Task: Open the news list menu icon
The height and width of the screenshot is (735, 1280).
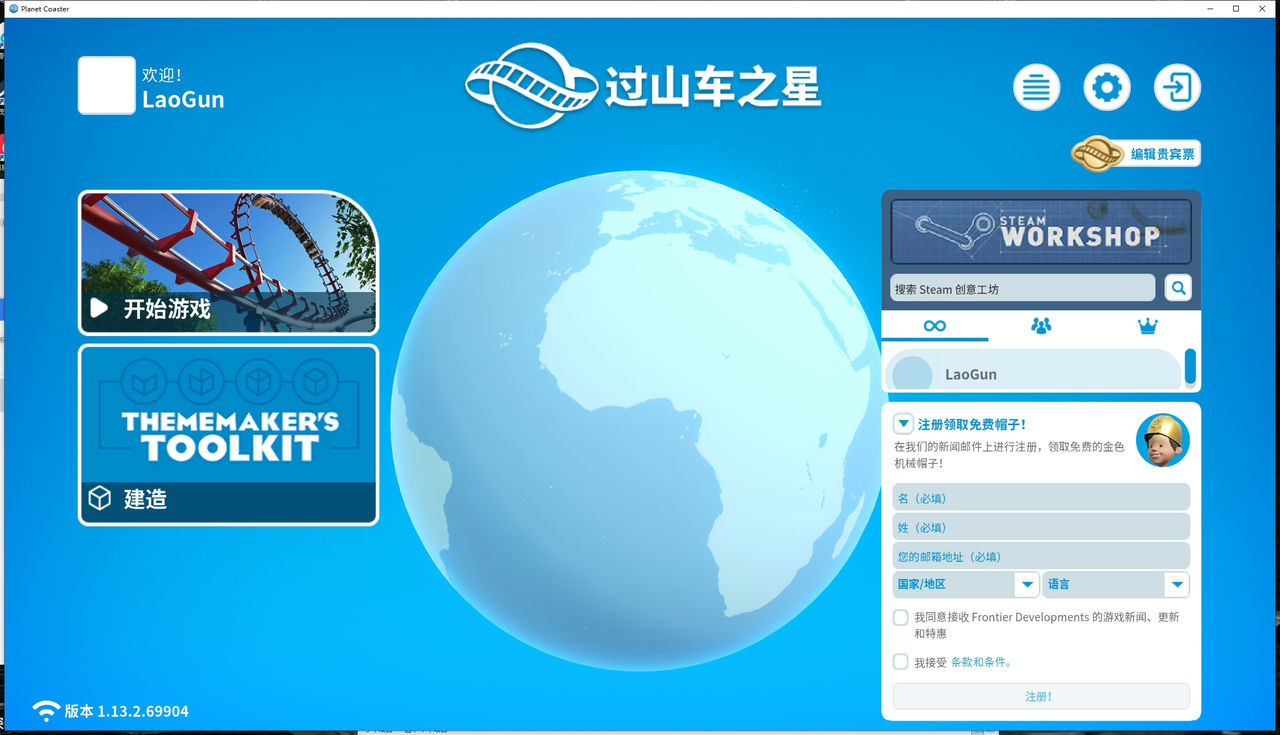Action: tap(1037, 88)
